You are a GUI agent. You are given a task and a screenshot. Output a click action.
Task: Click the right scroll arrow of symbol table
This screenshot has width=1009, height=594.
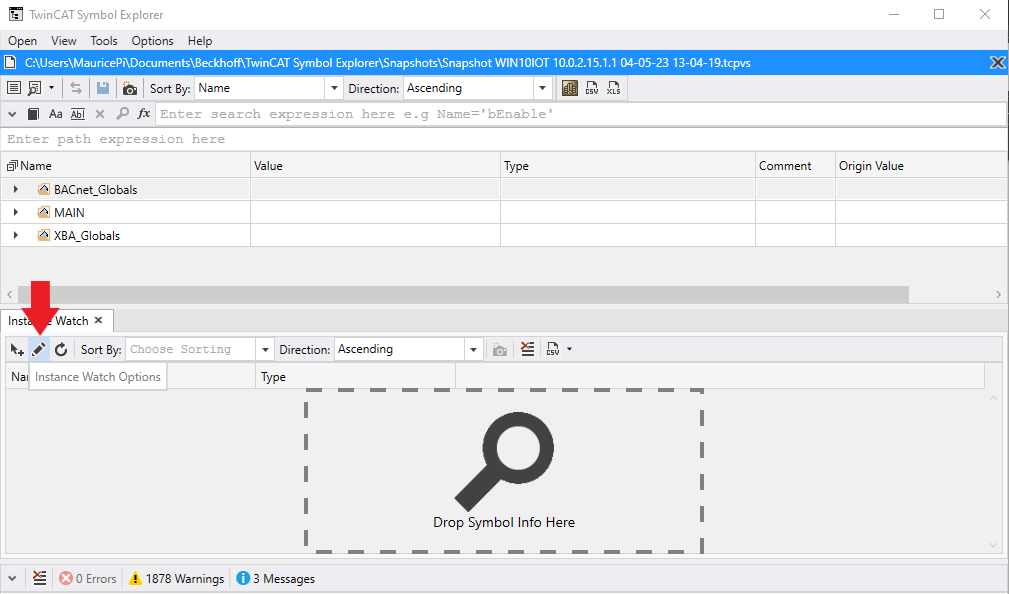point(998,294)
